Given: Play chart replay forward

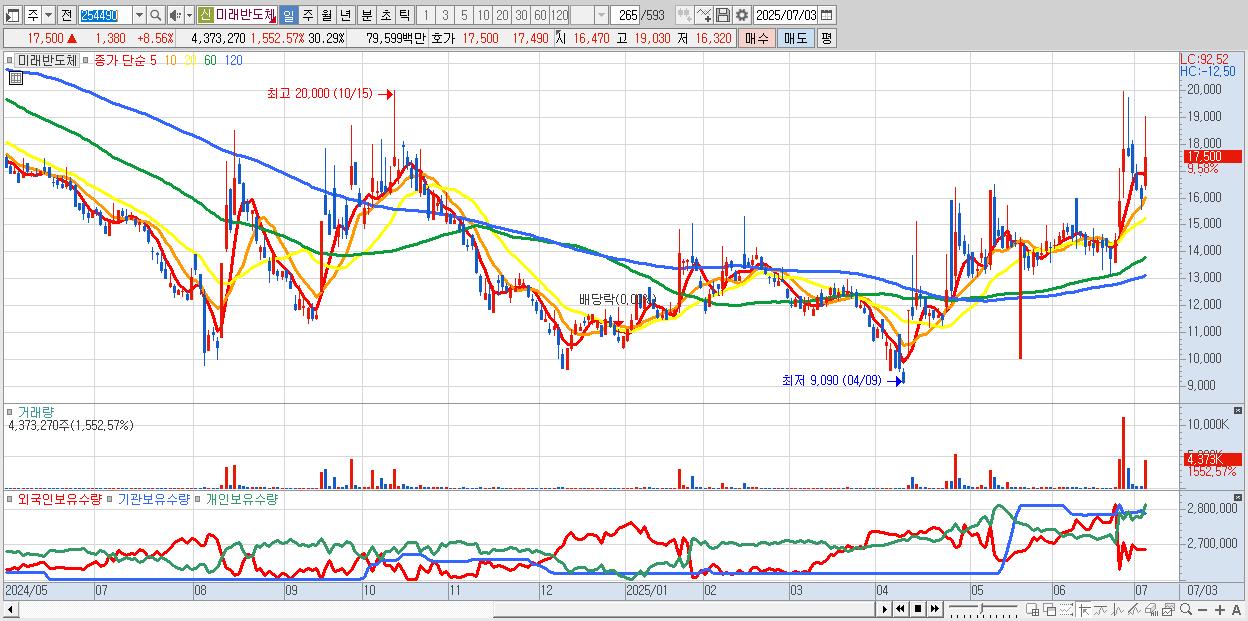Looking at the screenshot, I should point(885,609).
